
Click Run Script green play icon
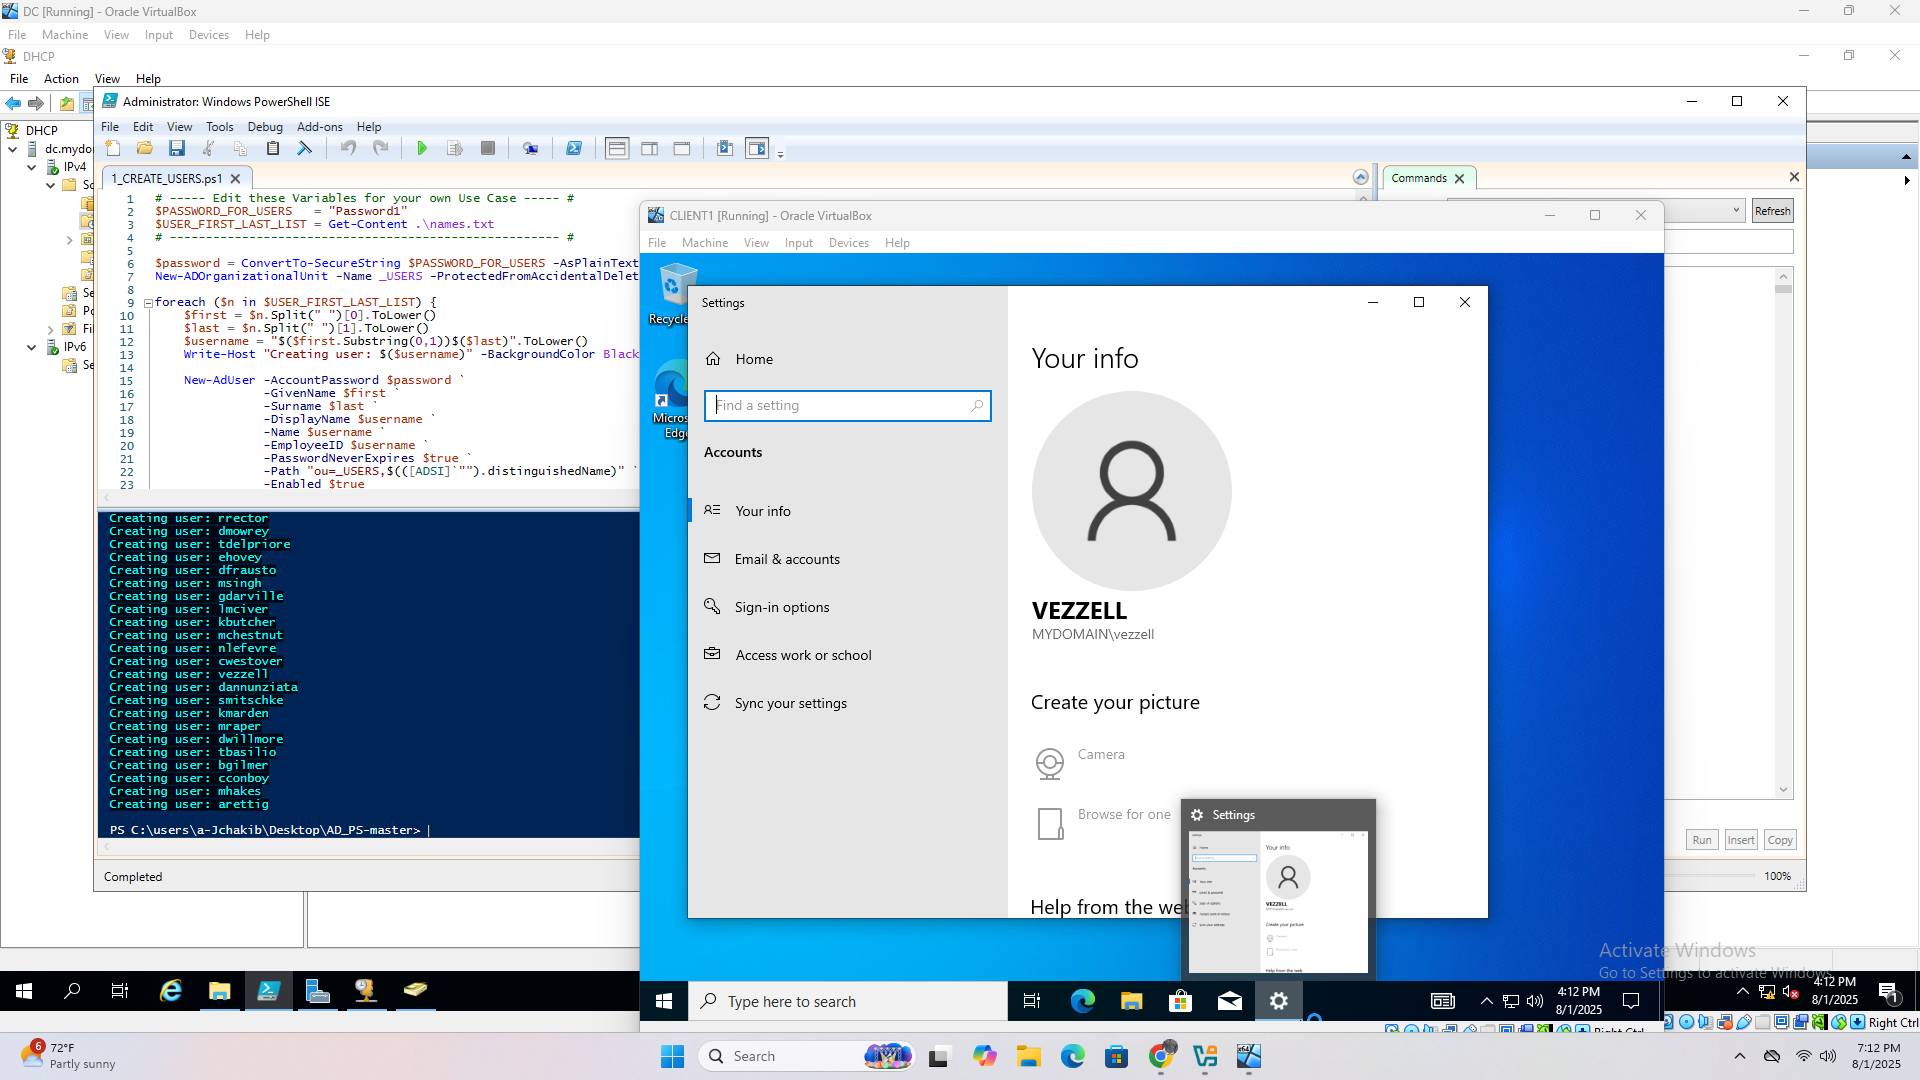(422, 149)
